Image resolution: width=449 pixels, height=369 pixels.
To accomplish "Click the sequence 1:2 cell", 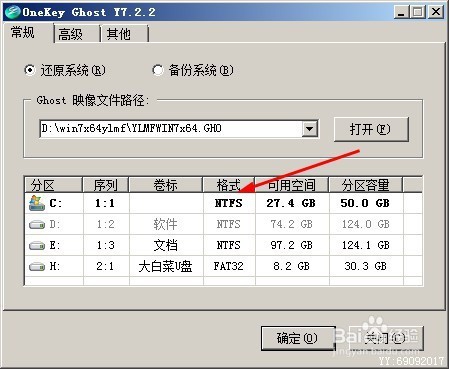I will tap(105, 224).
